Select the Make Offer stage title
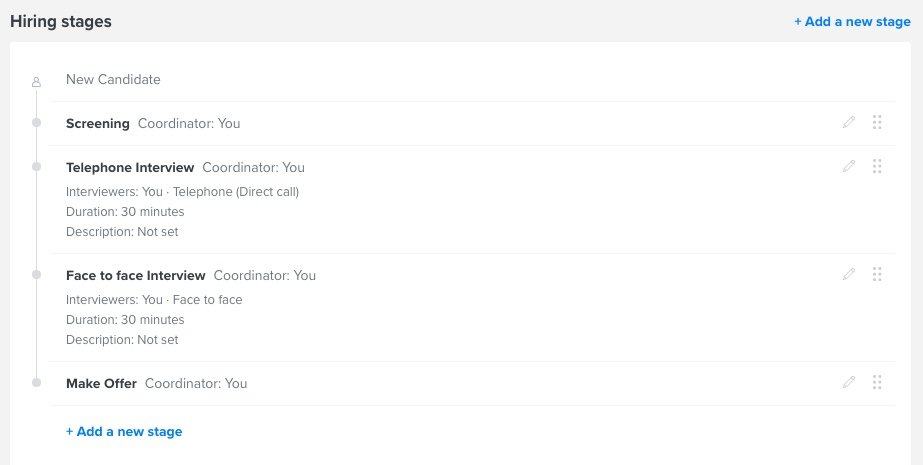This screenshot has height=465, width=923. click(x=101, y=383)
